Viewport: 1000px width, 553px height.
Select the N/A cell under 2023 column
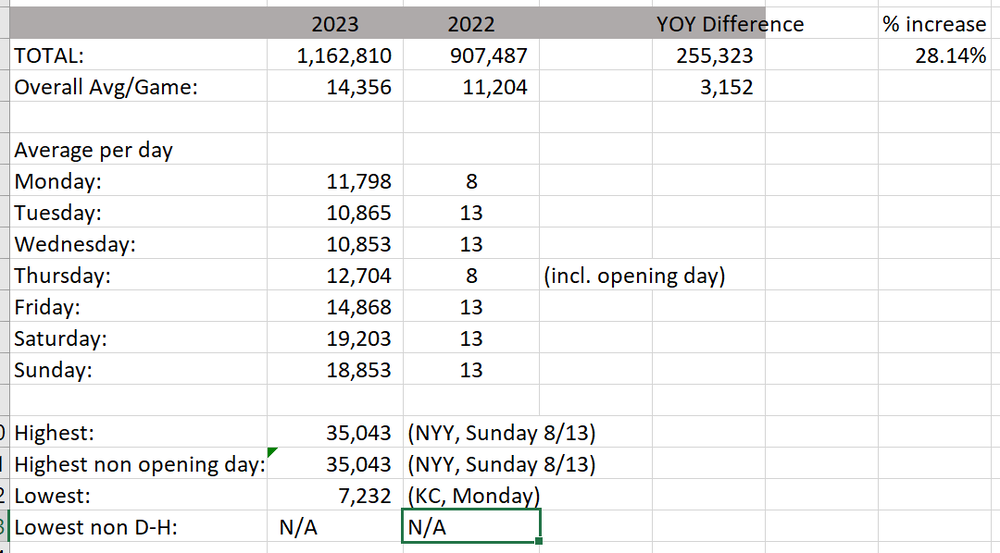(335, 527)
